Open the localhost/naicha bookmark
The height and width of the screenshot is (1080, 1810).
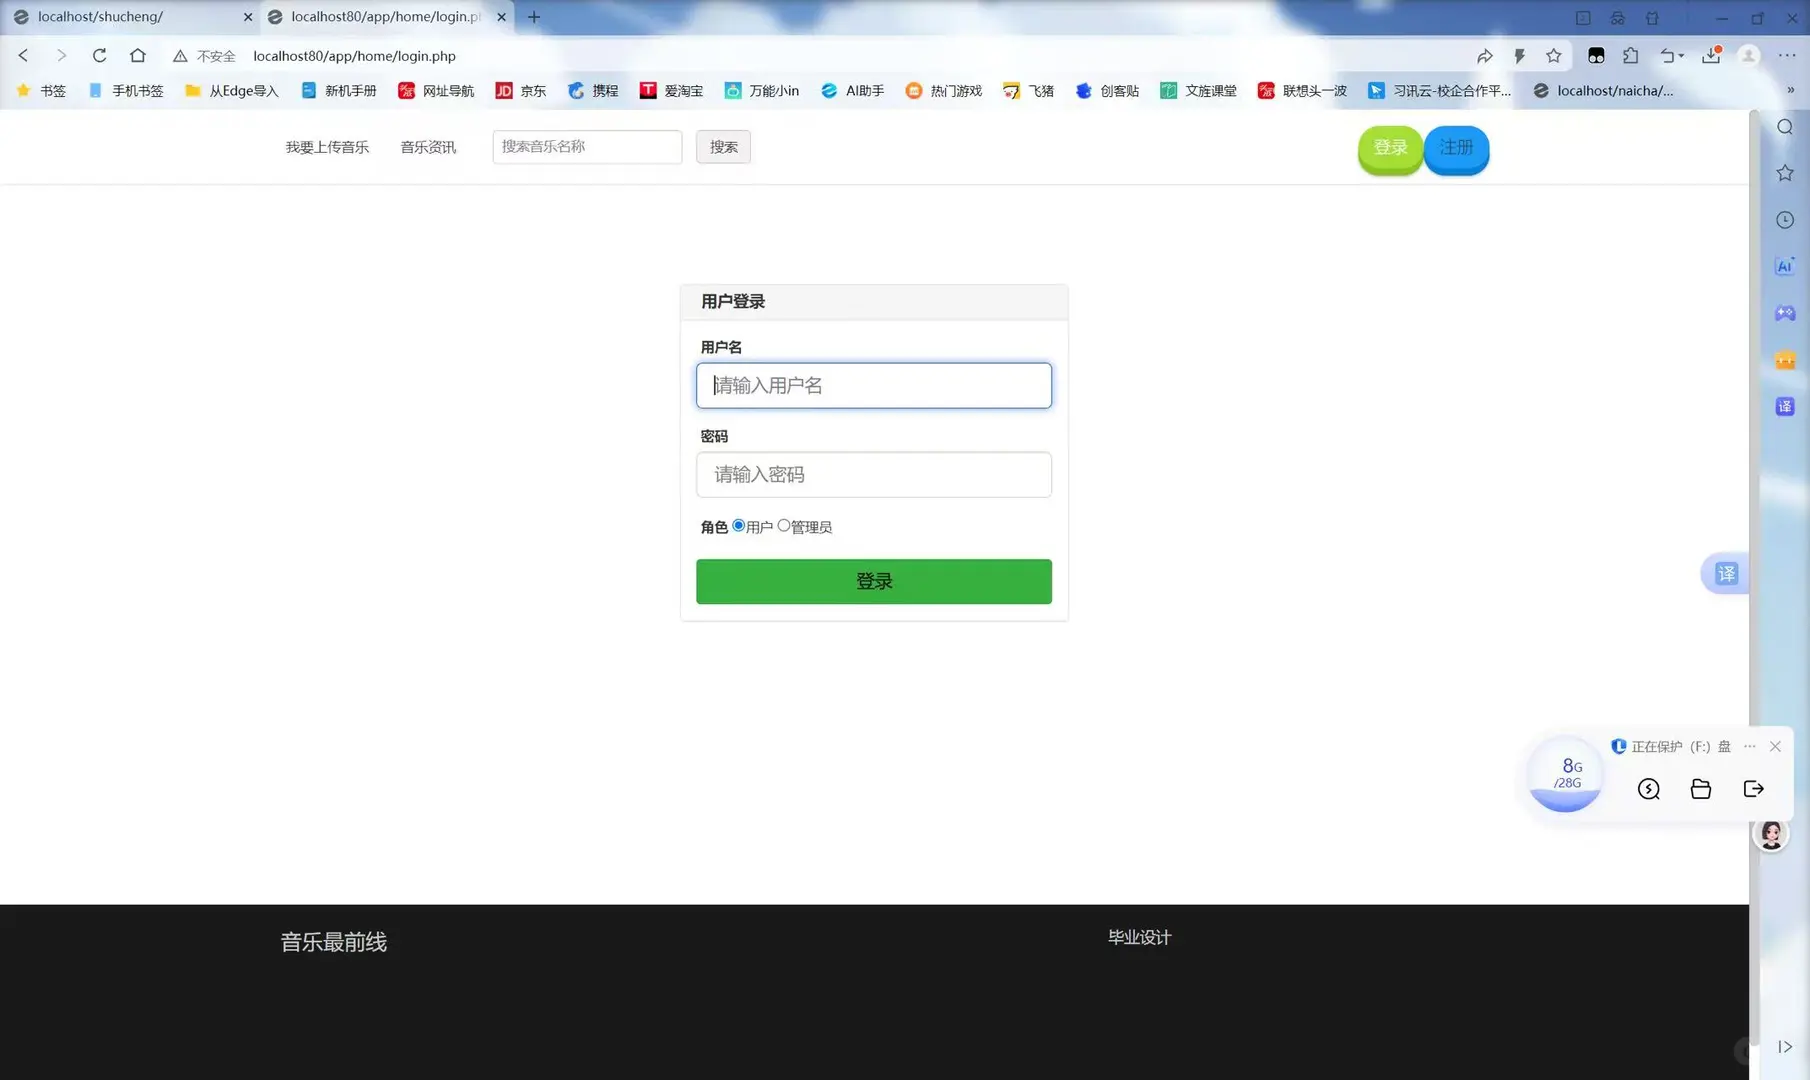pyautogui.click(x=1603, y=91)
